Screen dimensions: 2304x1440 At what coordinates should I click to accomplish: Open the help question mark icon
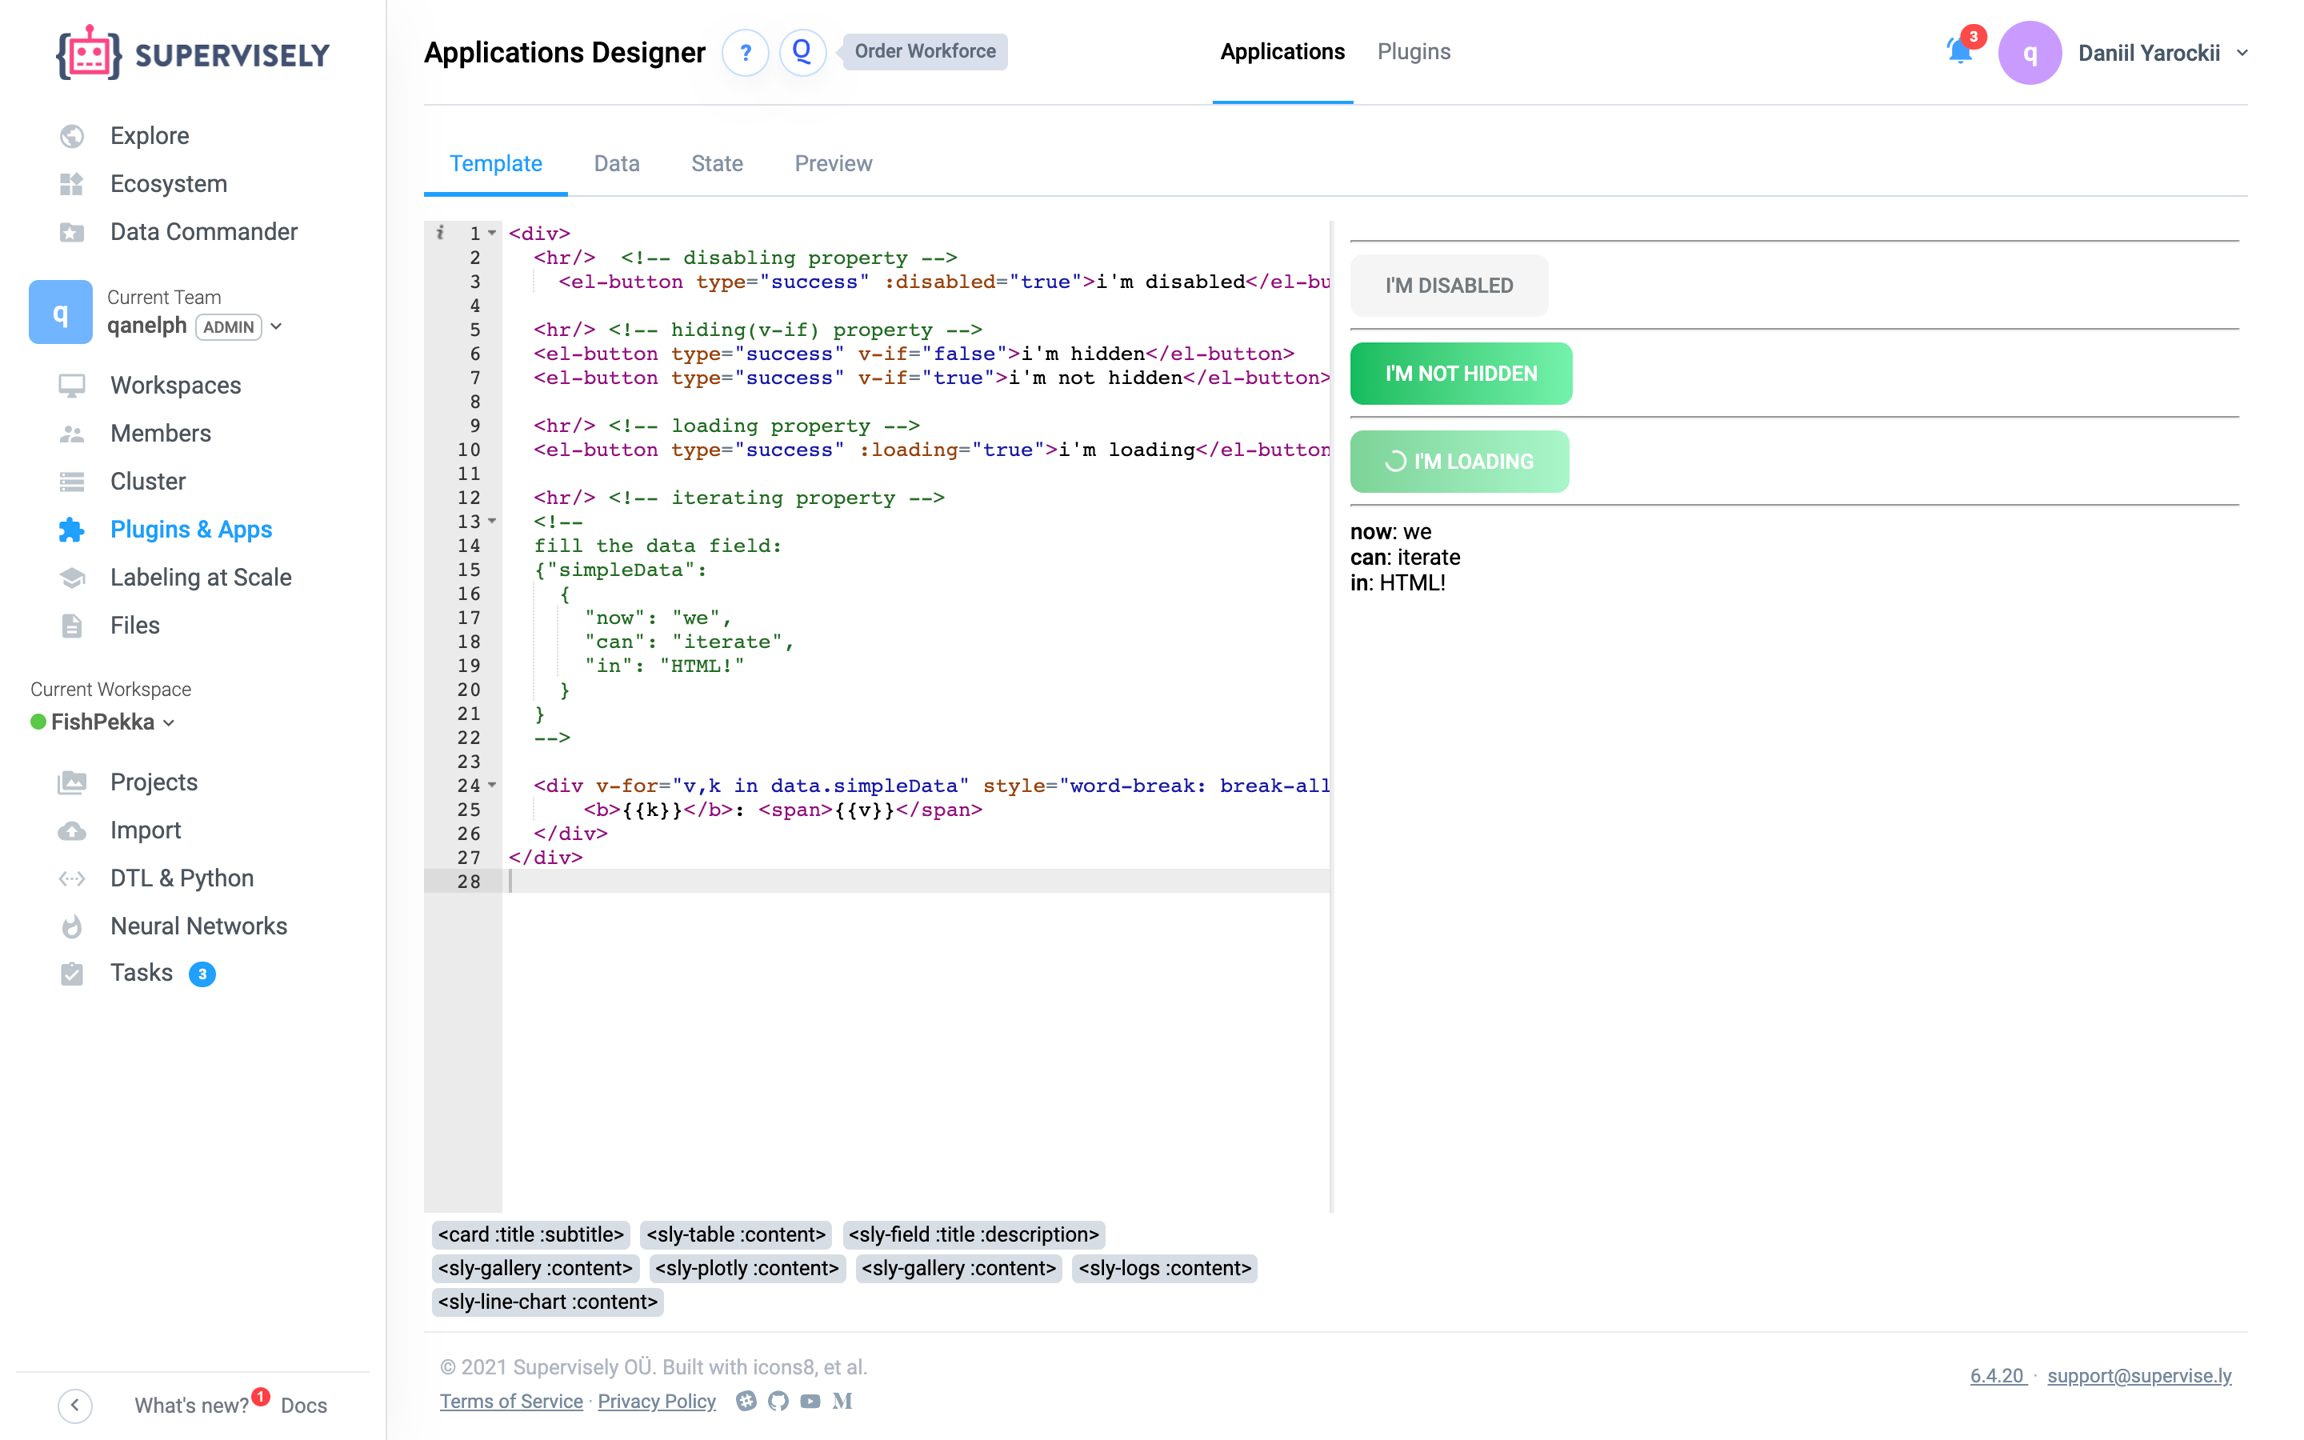[x=745, y=52]
